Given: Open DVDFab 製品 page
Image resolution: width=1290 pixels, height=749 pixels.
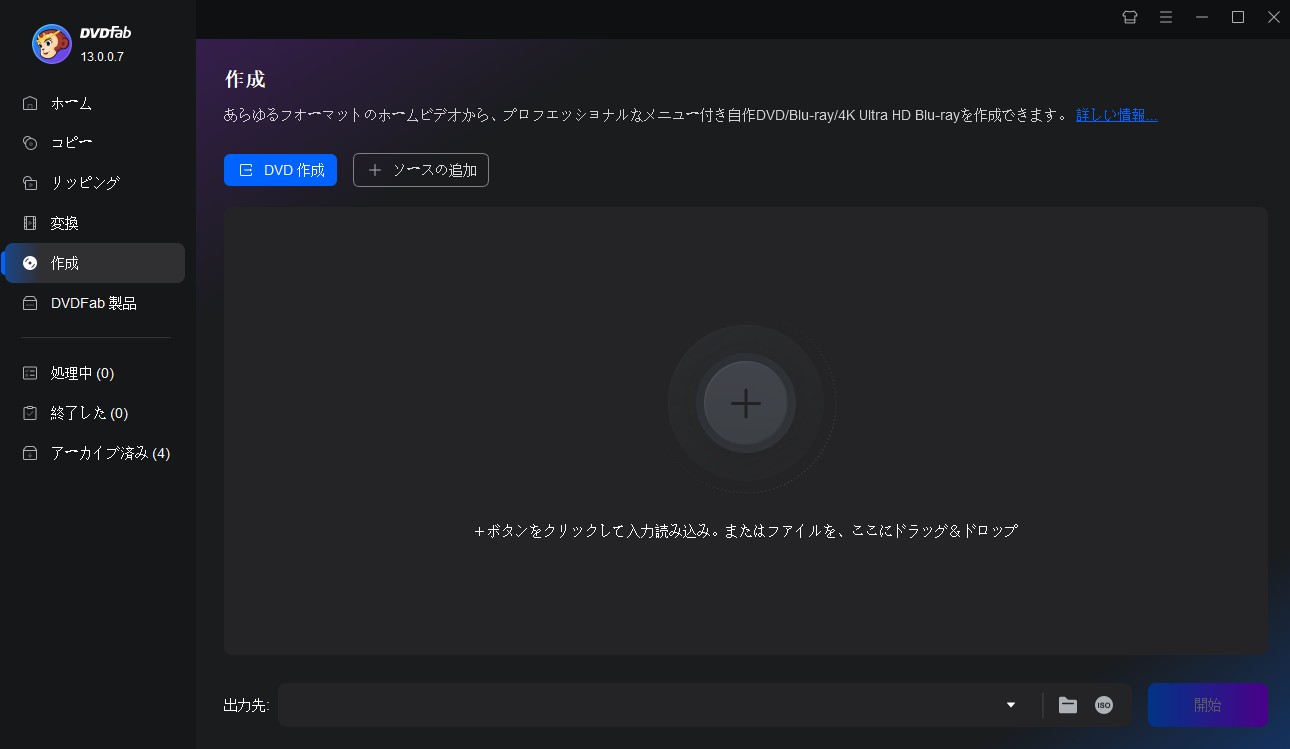Looking at the screenshot, I should pos(95,303).
